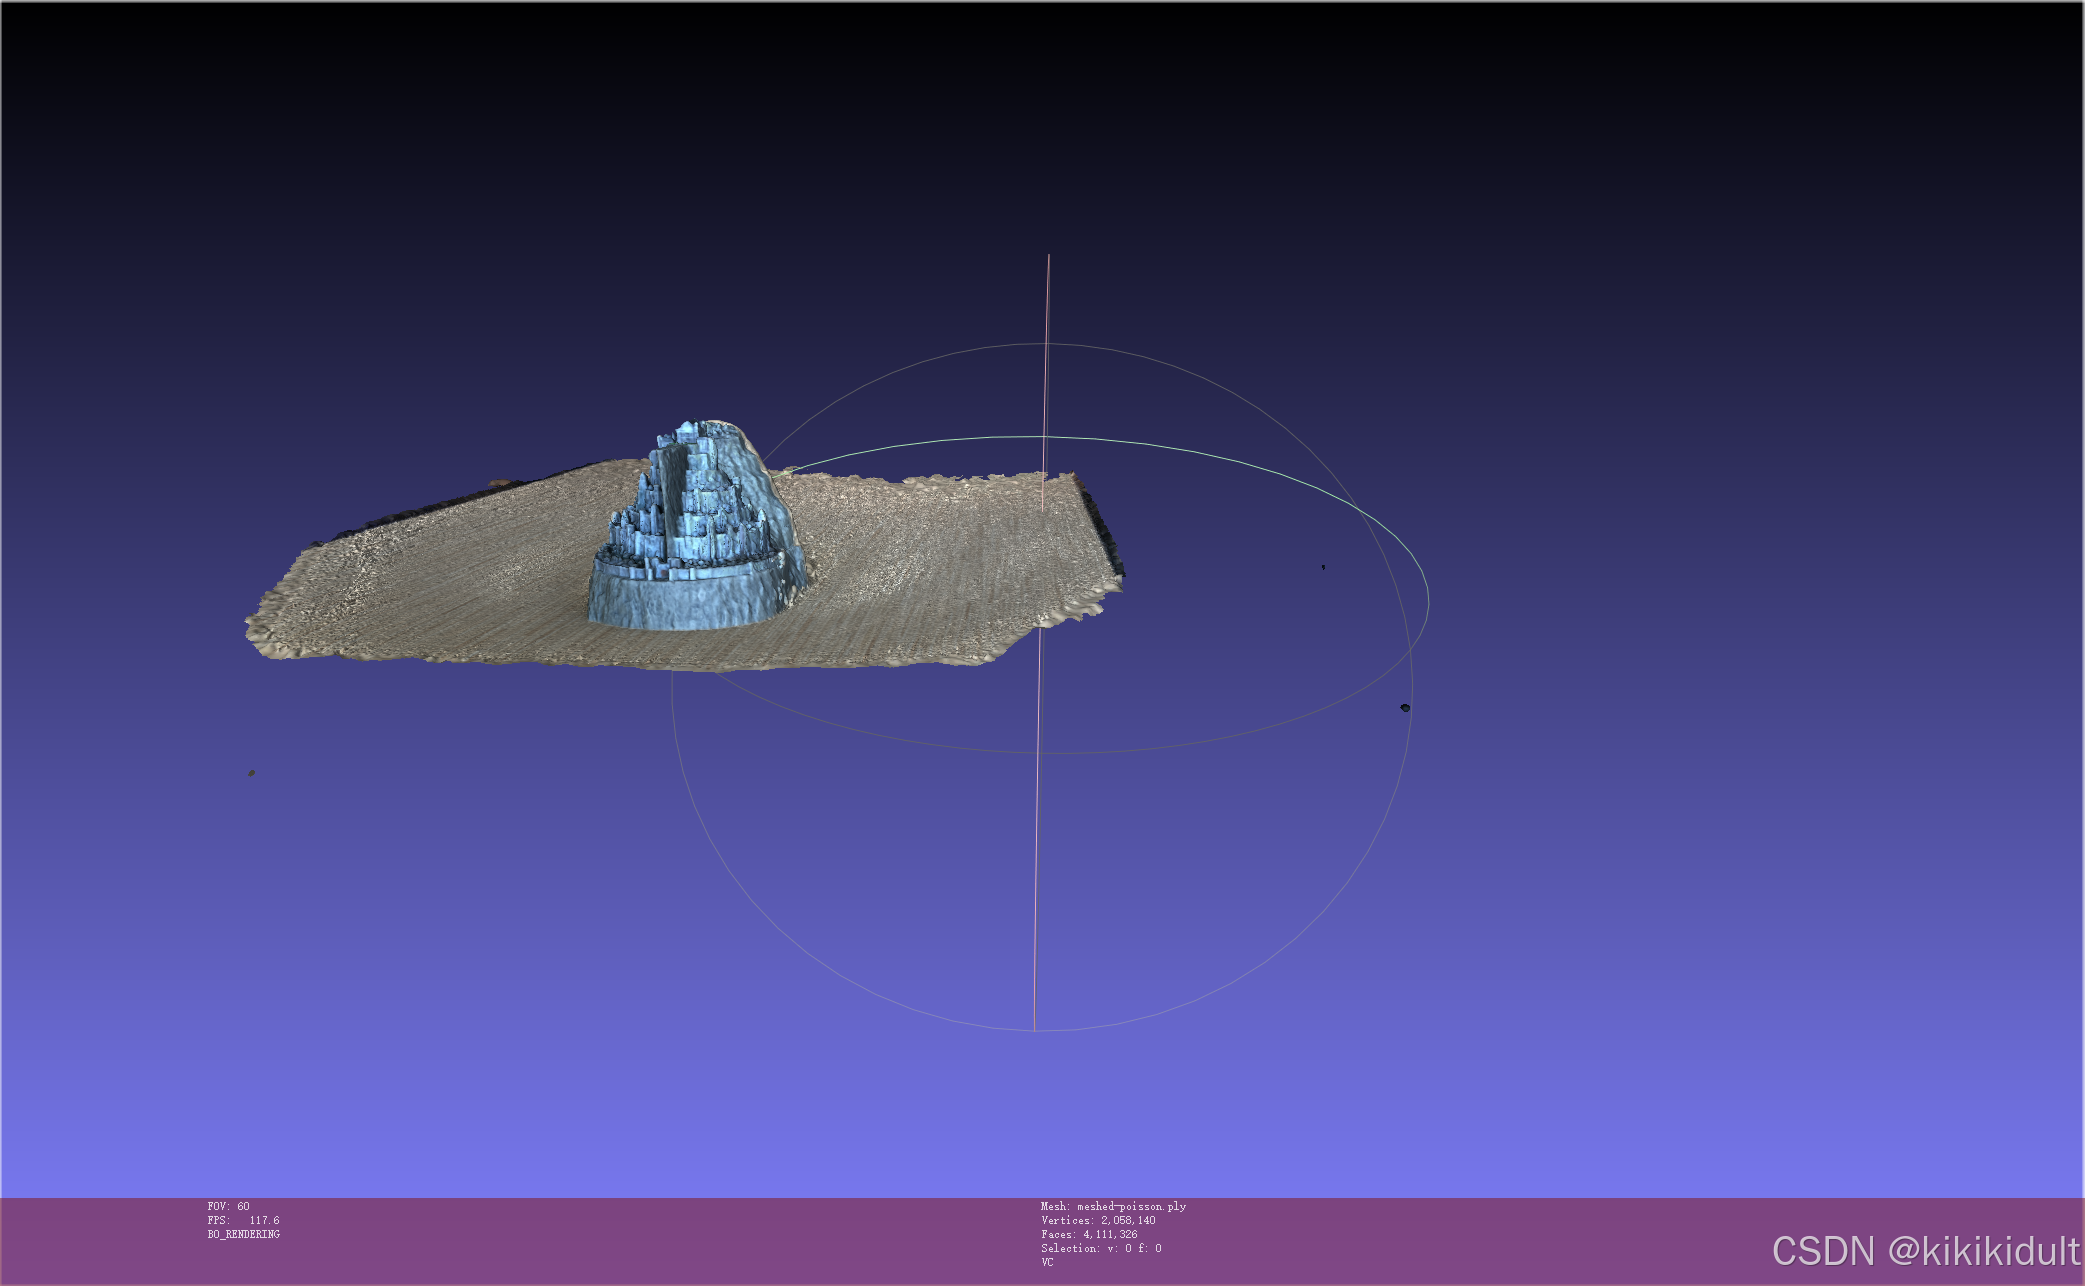Click the VC label in the info bar
This screenshot has height=1286, width=2085.
pyautogui.click(x=1047, y=1262)
